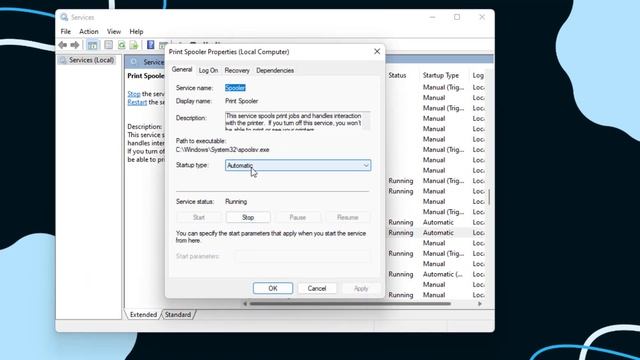Click the 'C:\Windows\System32\spoolsv.exe' path text
The image size is (640, 360).
[222, 150]
